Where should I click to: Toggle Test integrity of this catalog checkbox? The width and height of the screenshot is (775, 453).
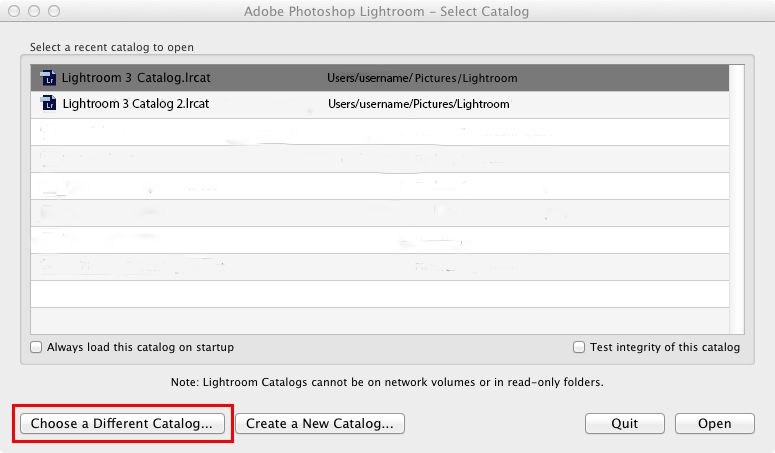[x=579, y=348]
